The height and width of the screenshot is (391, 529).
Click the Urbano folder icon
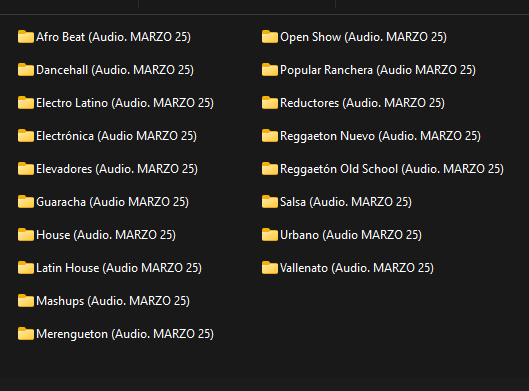point(270,235)
